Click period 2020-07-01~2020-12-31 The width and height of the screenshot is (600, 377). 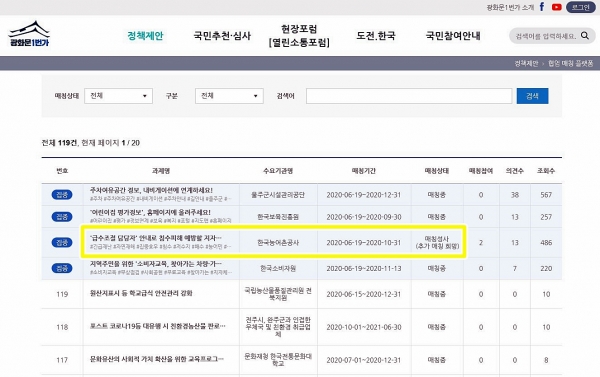coord(364,360)
